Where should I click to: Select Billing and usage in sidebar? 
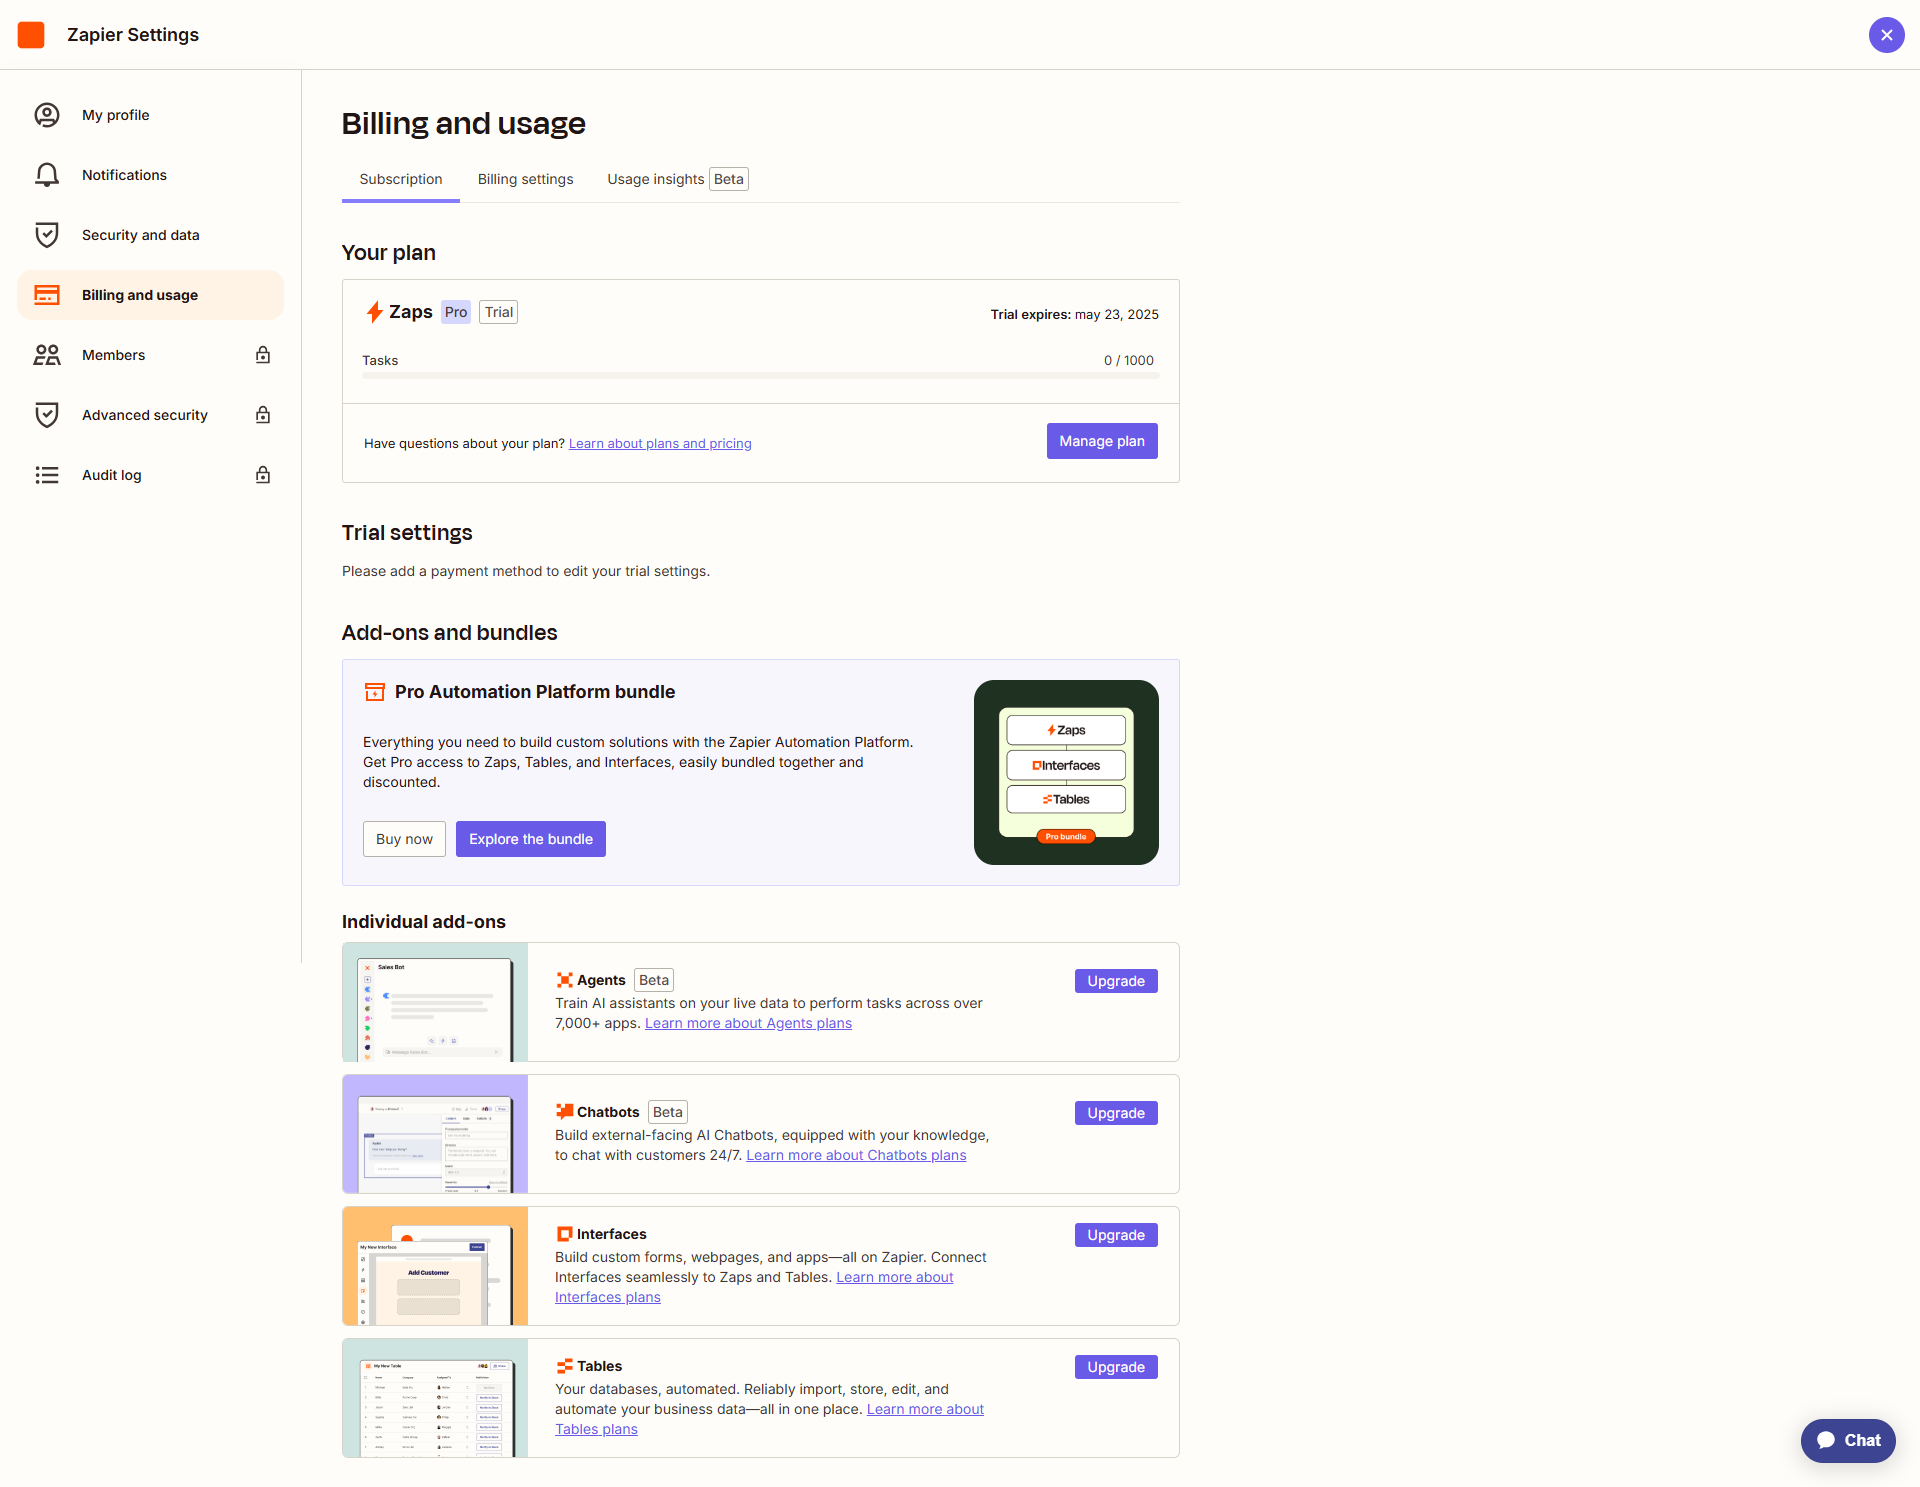click(150, 295)
